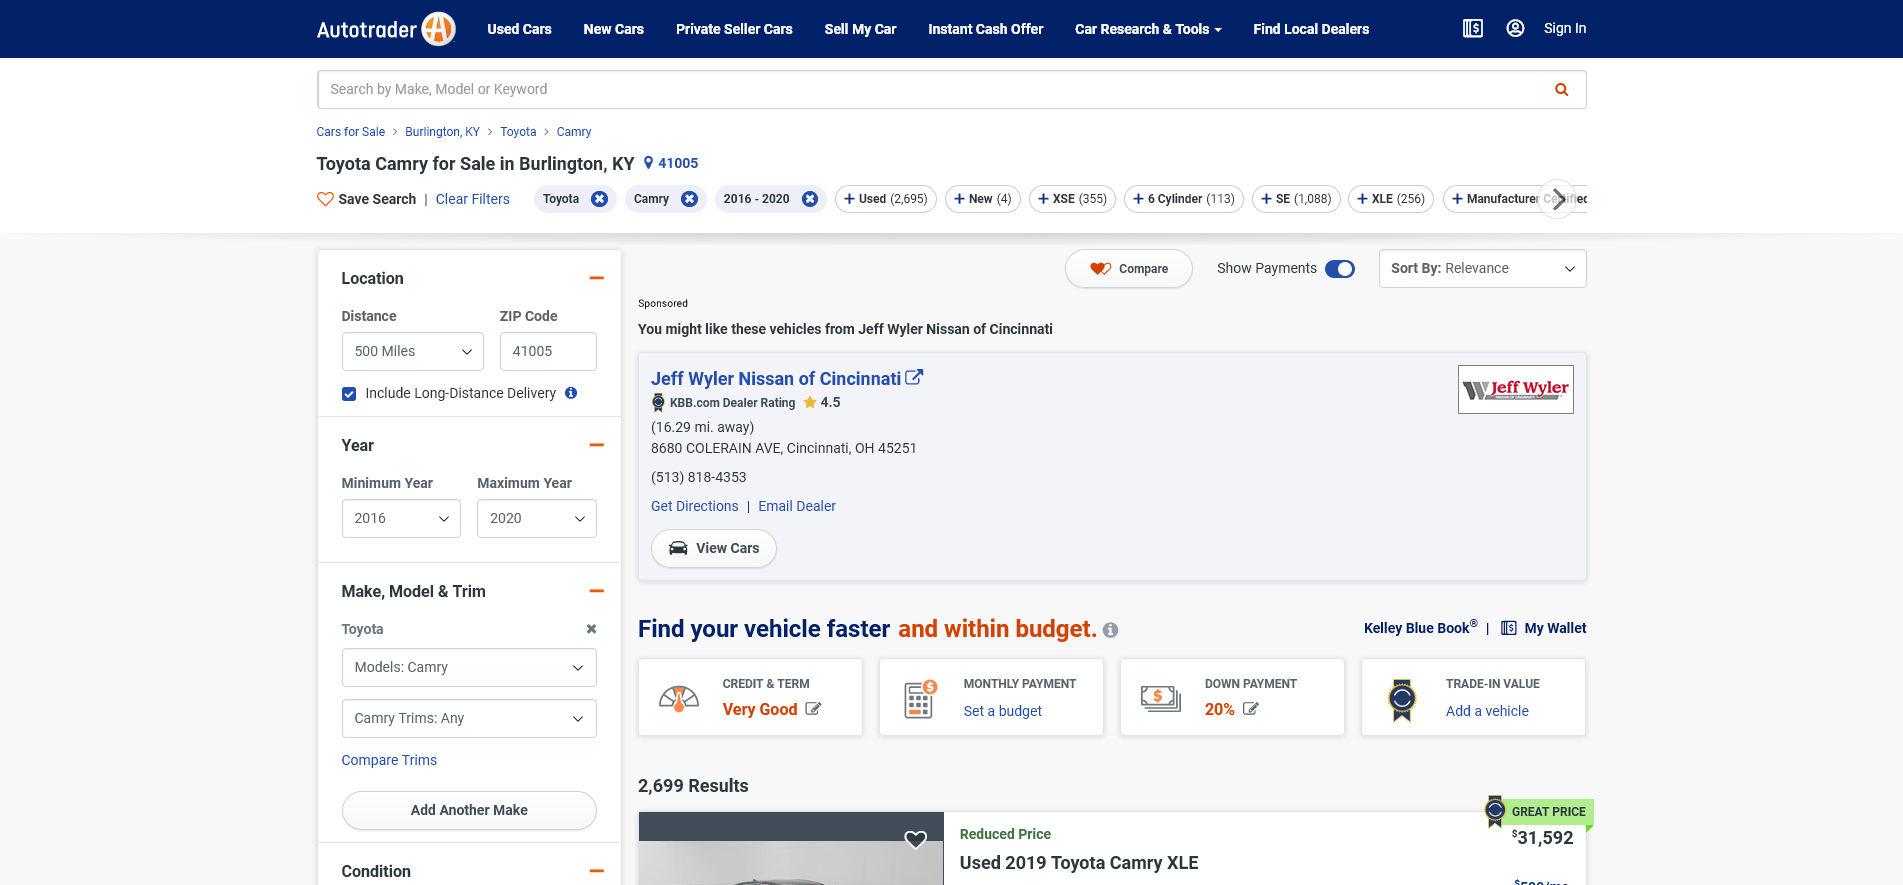The width and height of the screenshot is (1903, 885).
Task: Open Instant Cash Offer page
Action: pyautogui.click(x=985, y=29)
